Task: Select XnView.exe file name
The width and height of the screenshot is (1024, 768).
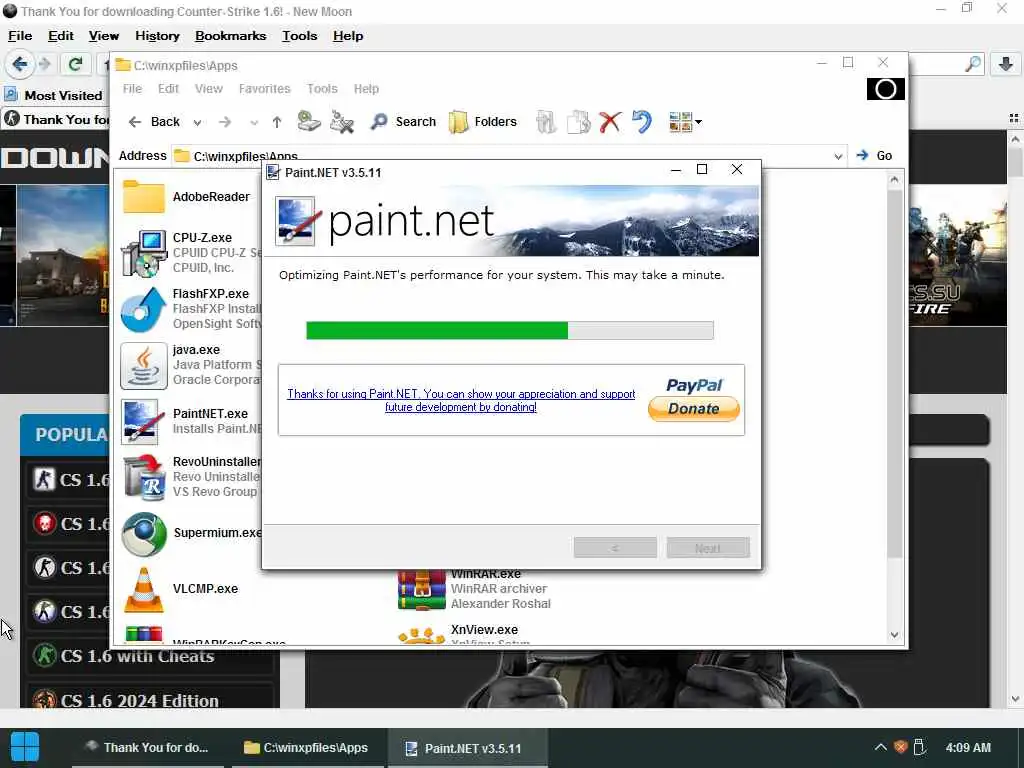Action: pyautogui.click(x=484, y=630)
